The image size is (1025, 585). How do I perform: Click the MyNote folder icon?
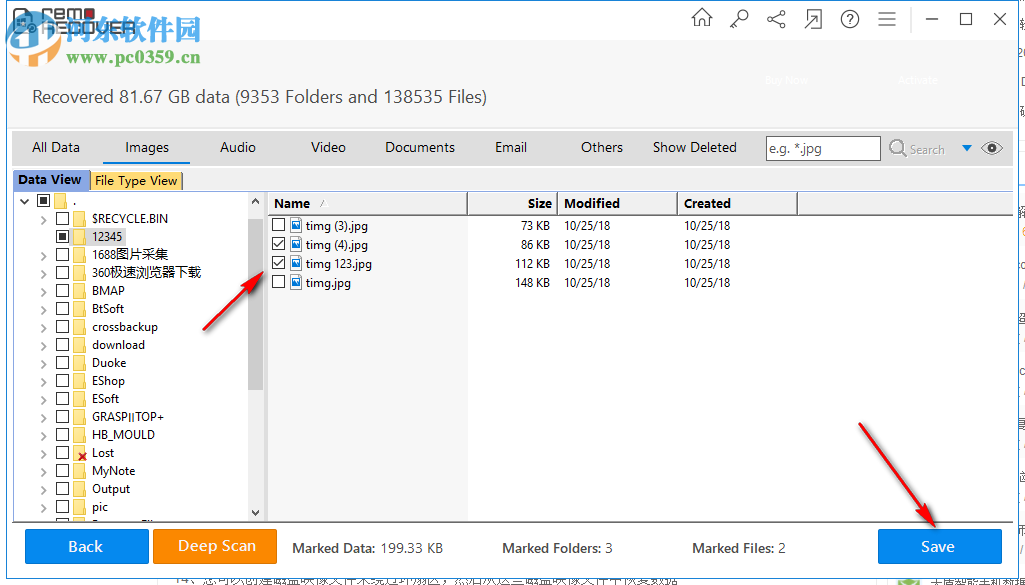pos(80,471)
